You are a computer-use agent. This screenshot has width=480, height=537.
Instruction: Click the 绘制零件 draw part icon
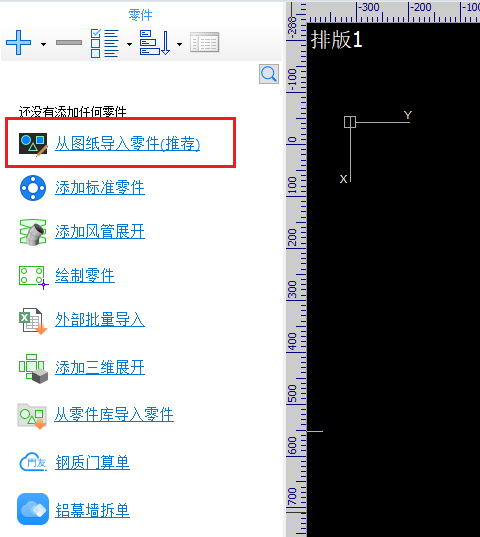(33, 277)
